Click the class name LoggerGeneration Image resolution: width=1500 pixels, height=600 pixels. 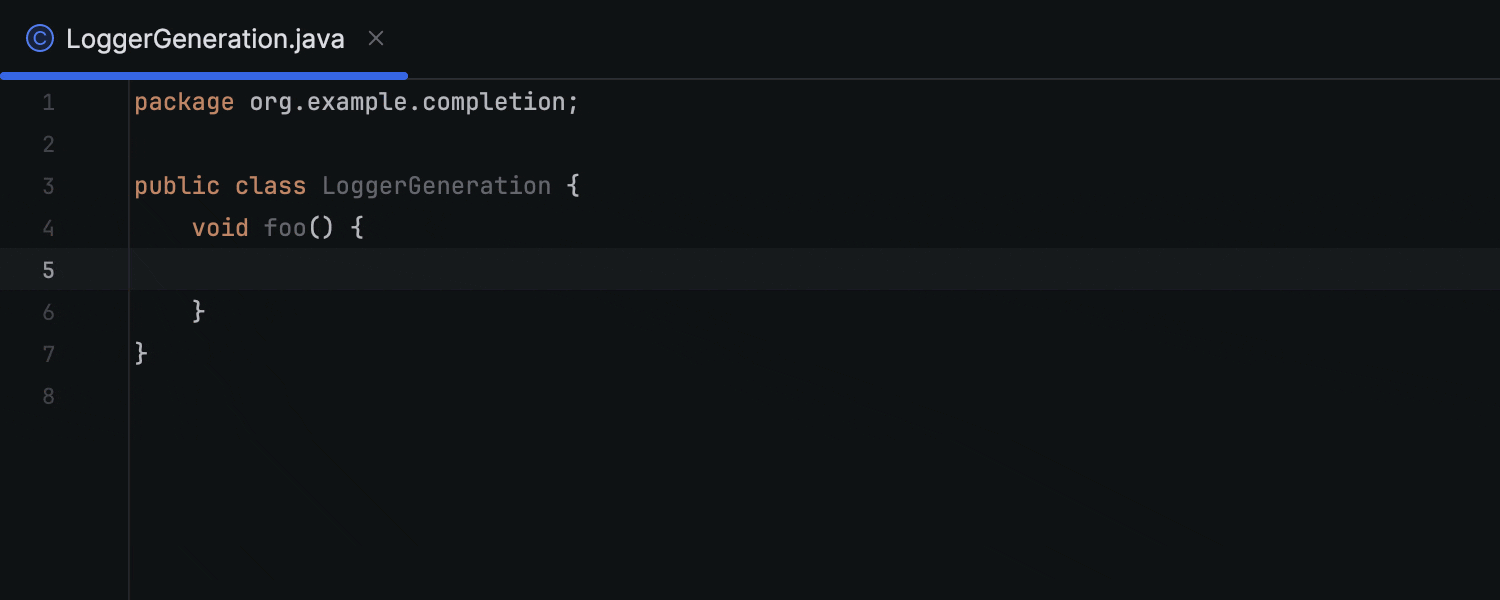(x=436, y=185)
